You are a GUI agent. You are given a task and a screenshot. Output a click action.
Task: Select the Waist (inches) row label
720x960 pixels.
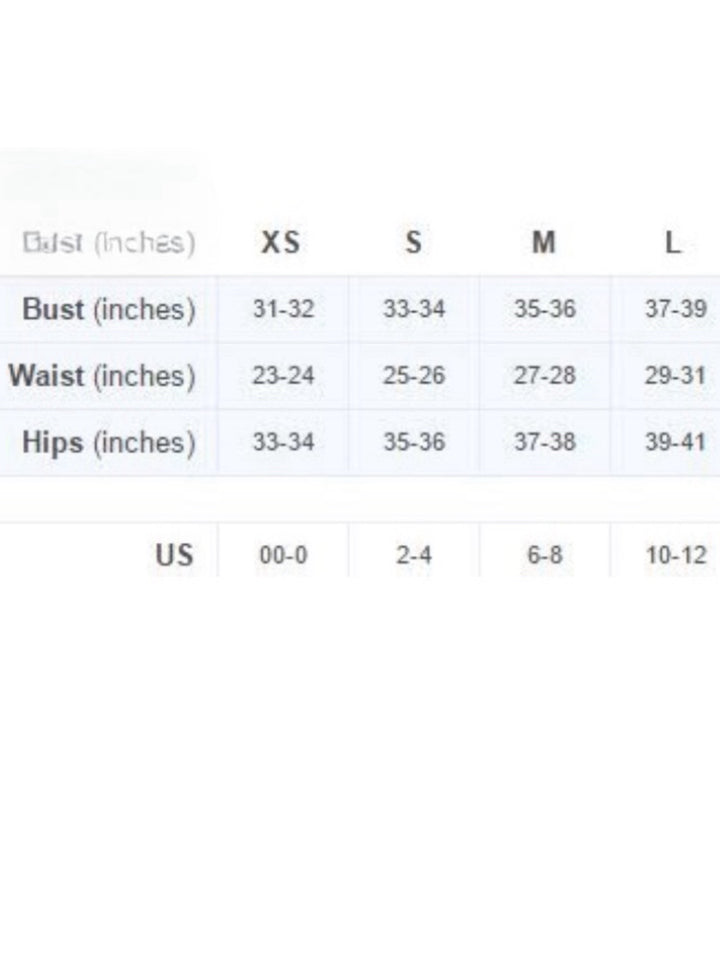102,376
